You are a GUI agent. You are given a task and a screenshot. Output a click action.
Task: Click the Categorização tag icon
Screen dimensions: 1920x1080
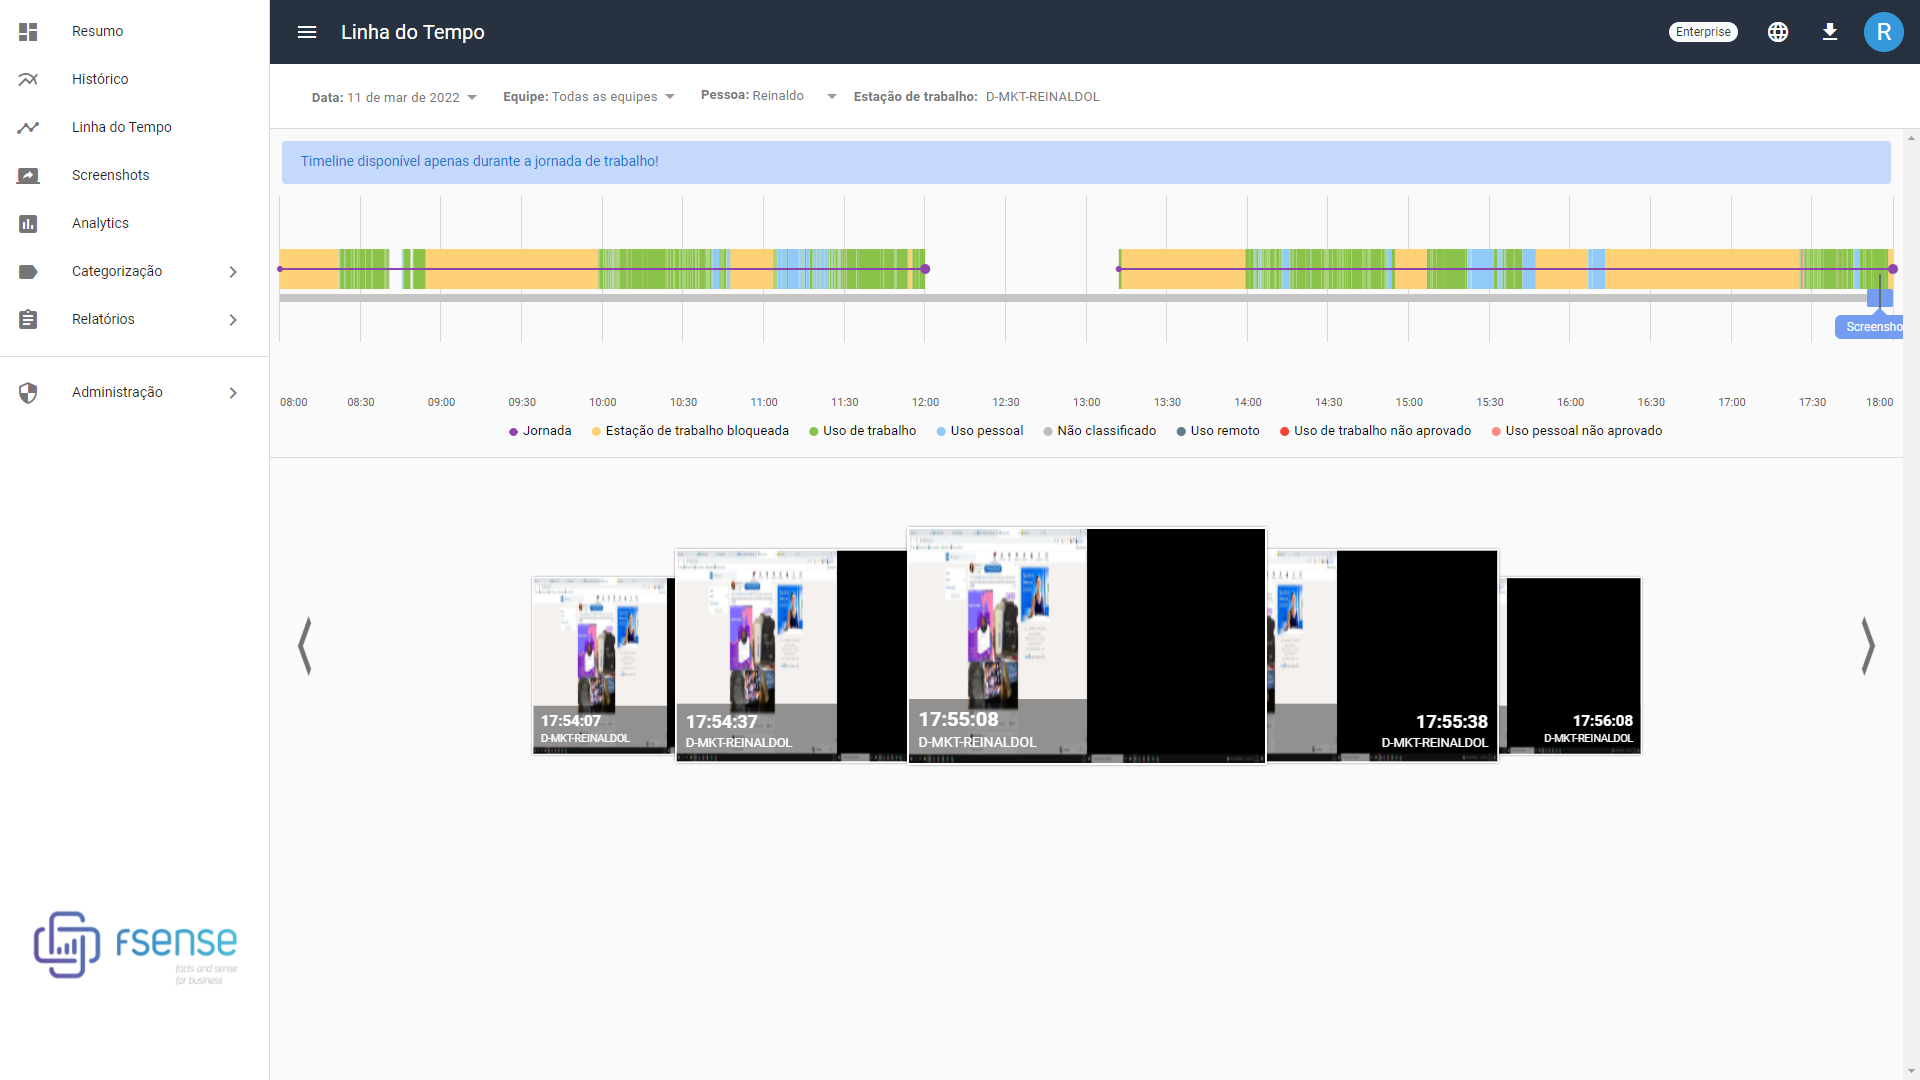coord(28,271)
